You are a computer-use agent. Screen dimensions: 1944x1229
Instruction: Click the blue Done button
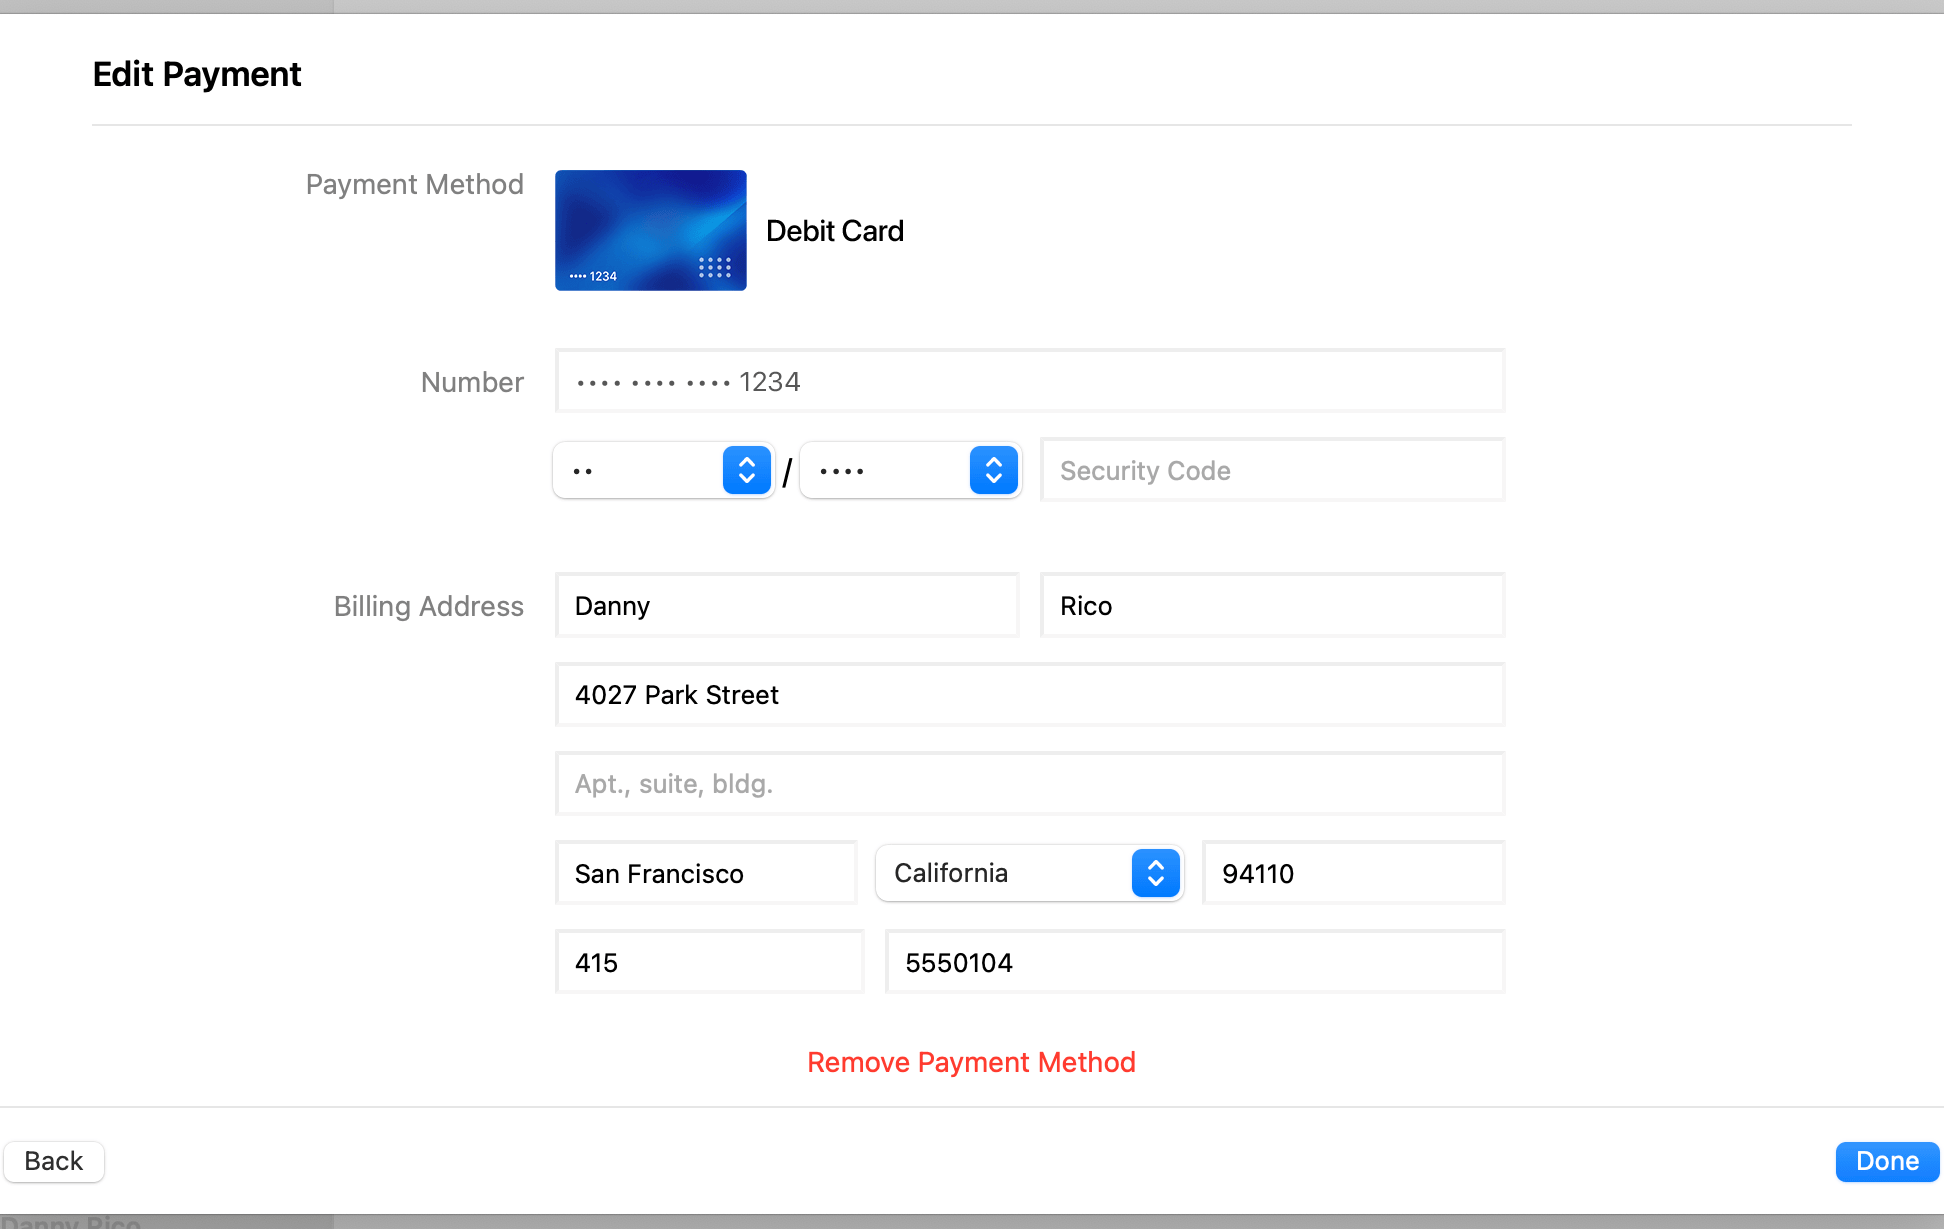(1887, 1161)
